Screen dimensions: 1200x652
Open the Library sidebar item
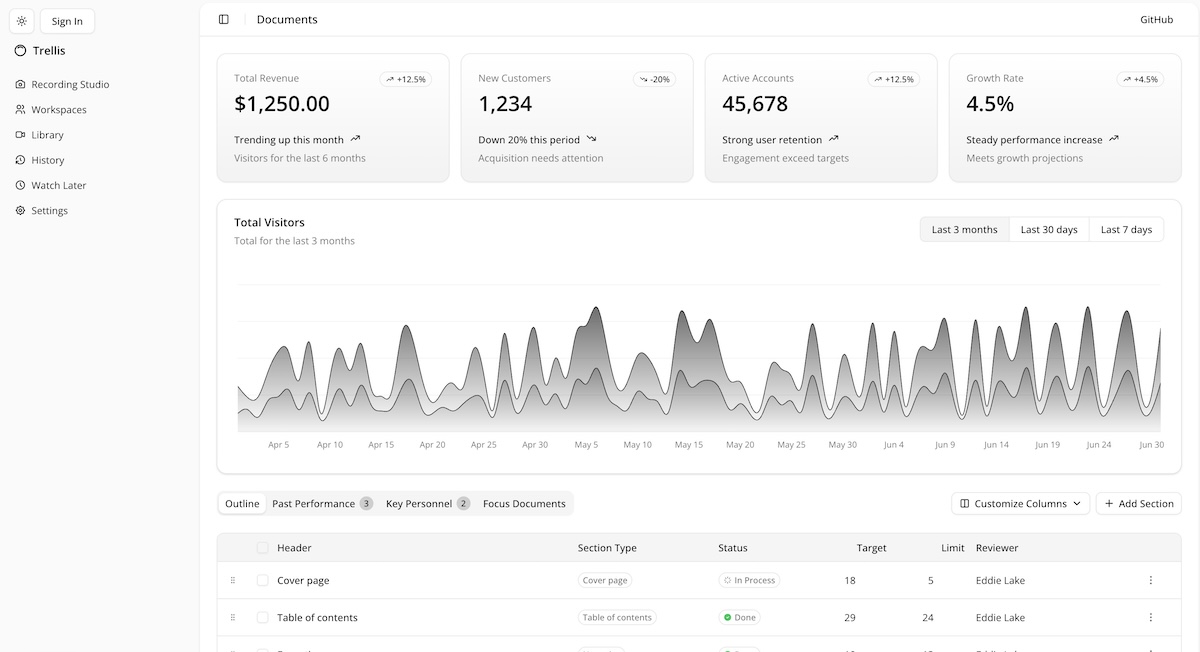tap(47, 135)
